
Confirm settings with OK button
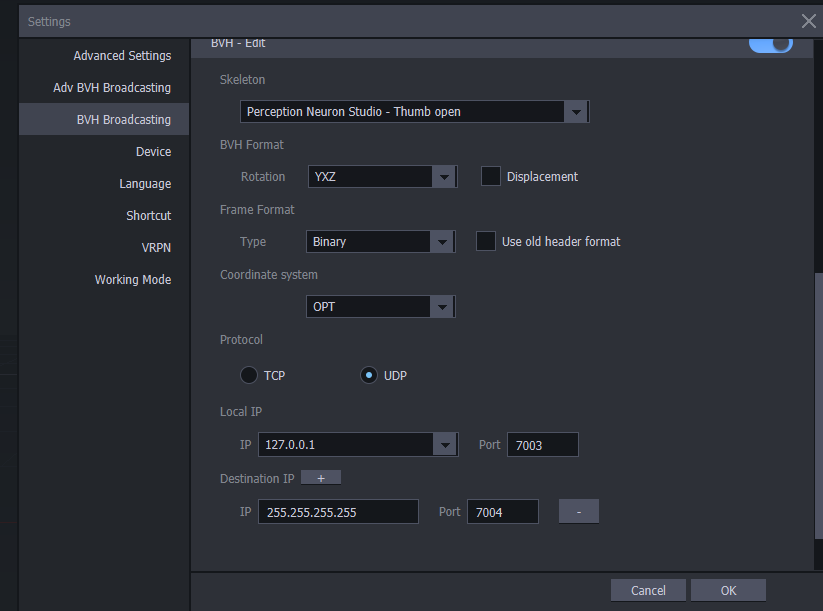[x=728, y=591]
